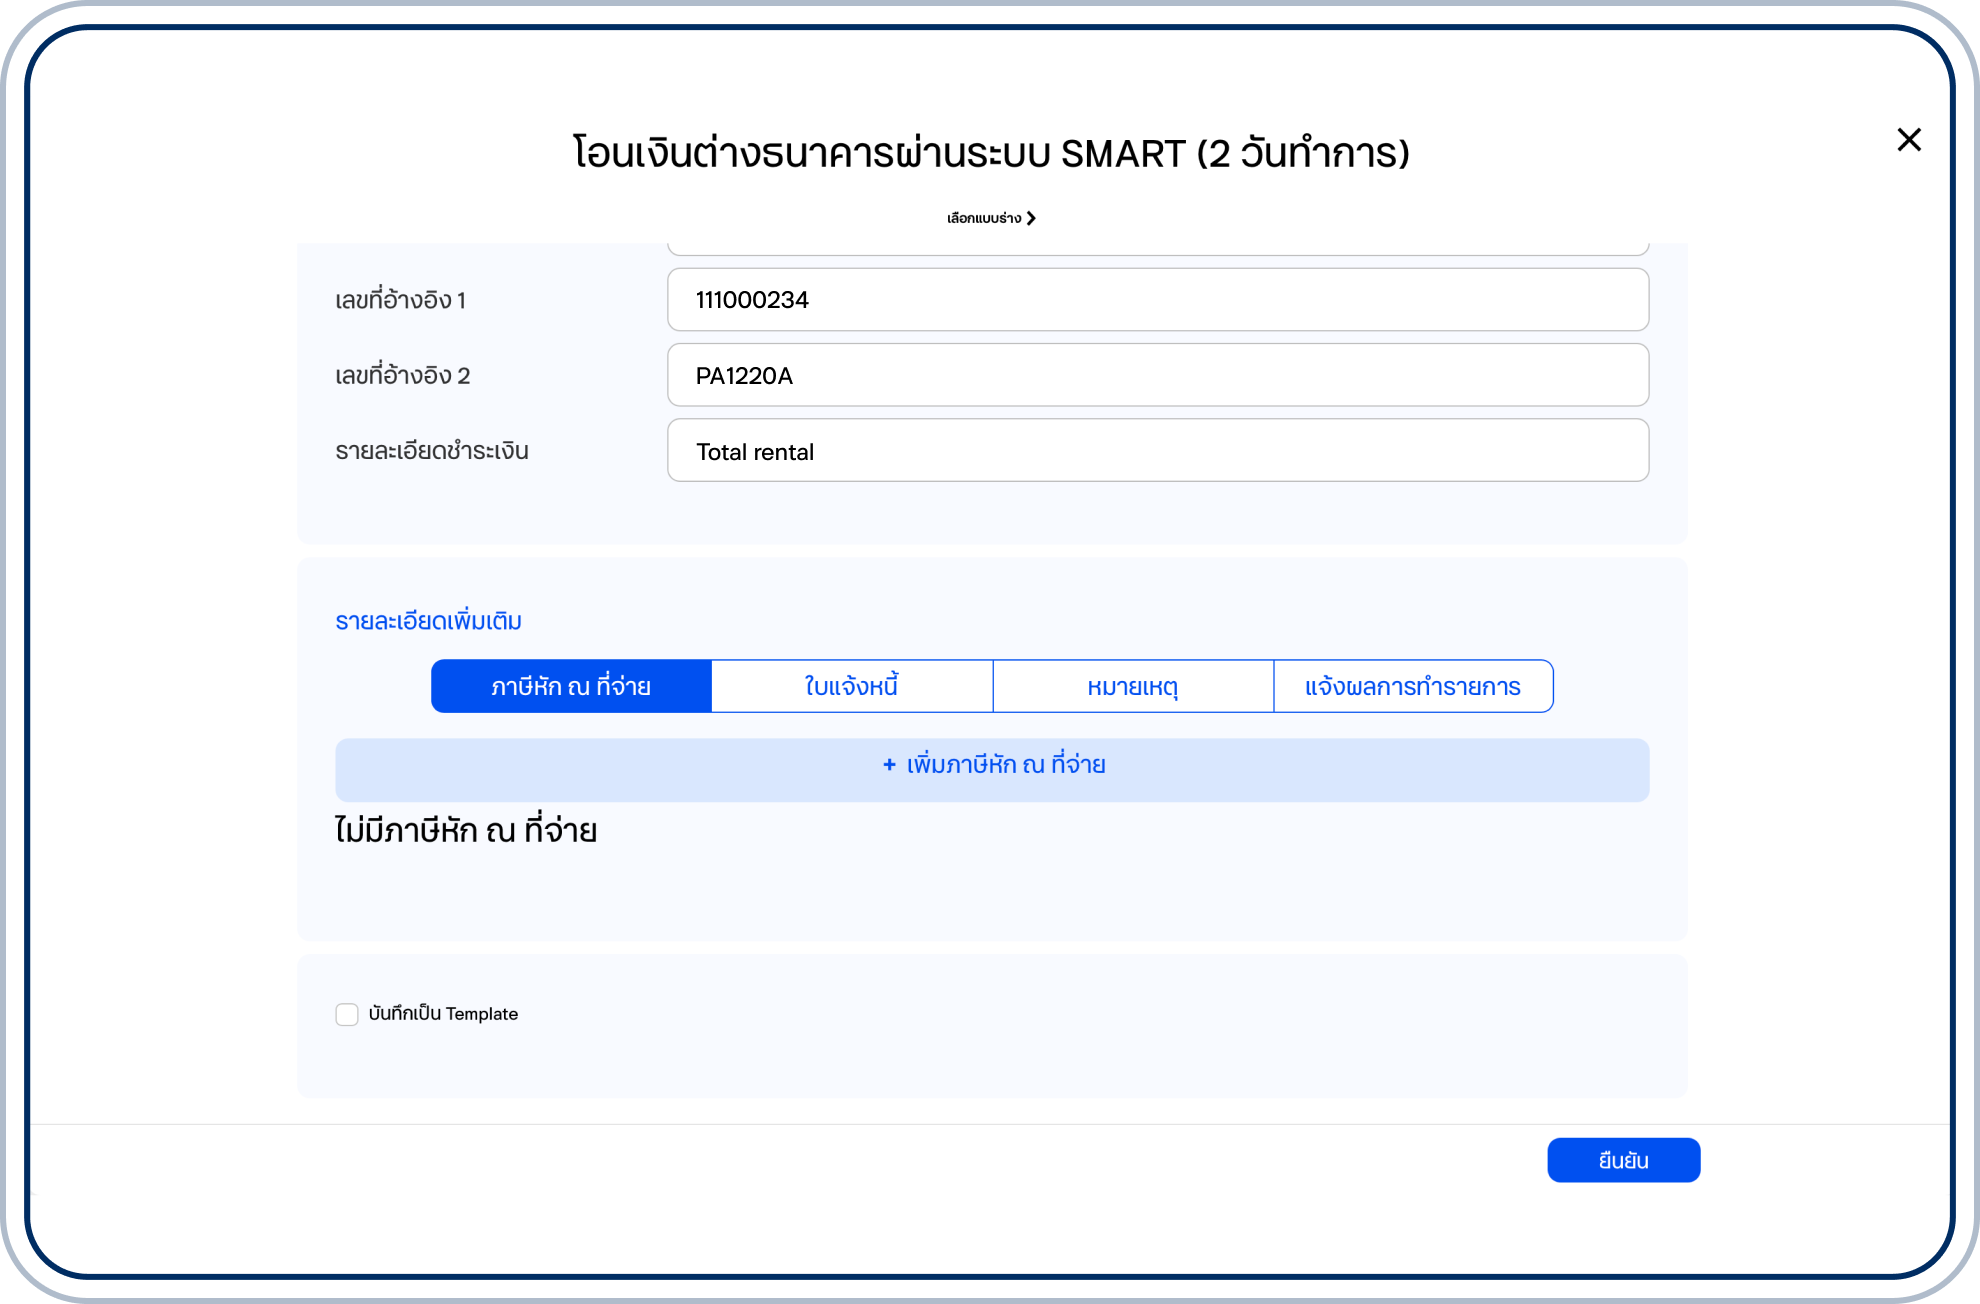The width and height of the screenshot is (1980, 1304).
Task: Click the chevron next to เลือกแบบร่าง
Action: tap(1031, 218)
